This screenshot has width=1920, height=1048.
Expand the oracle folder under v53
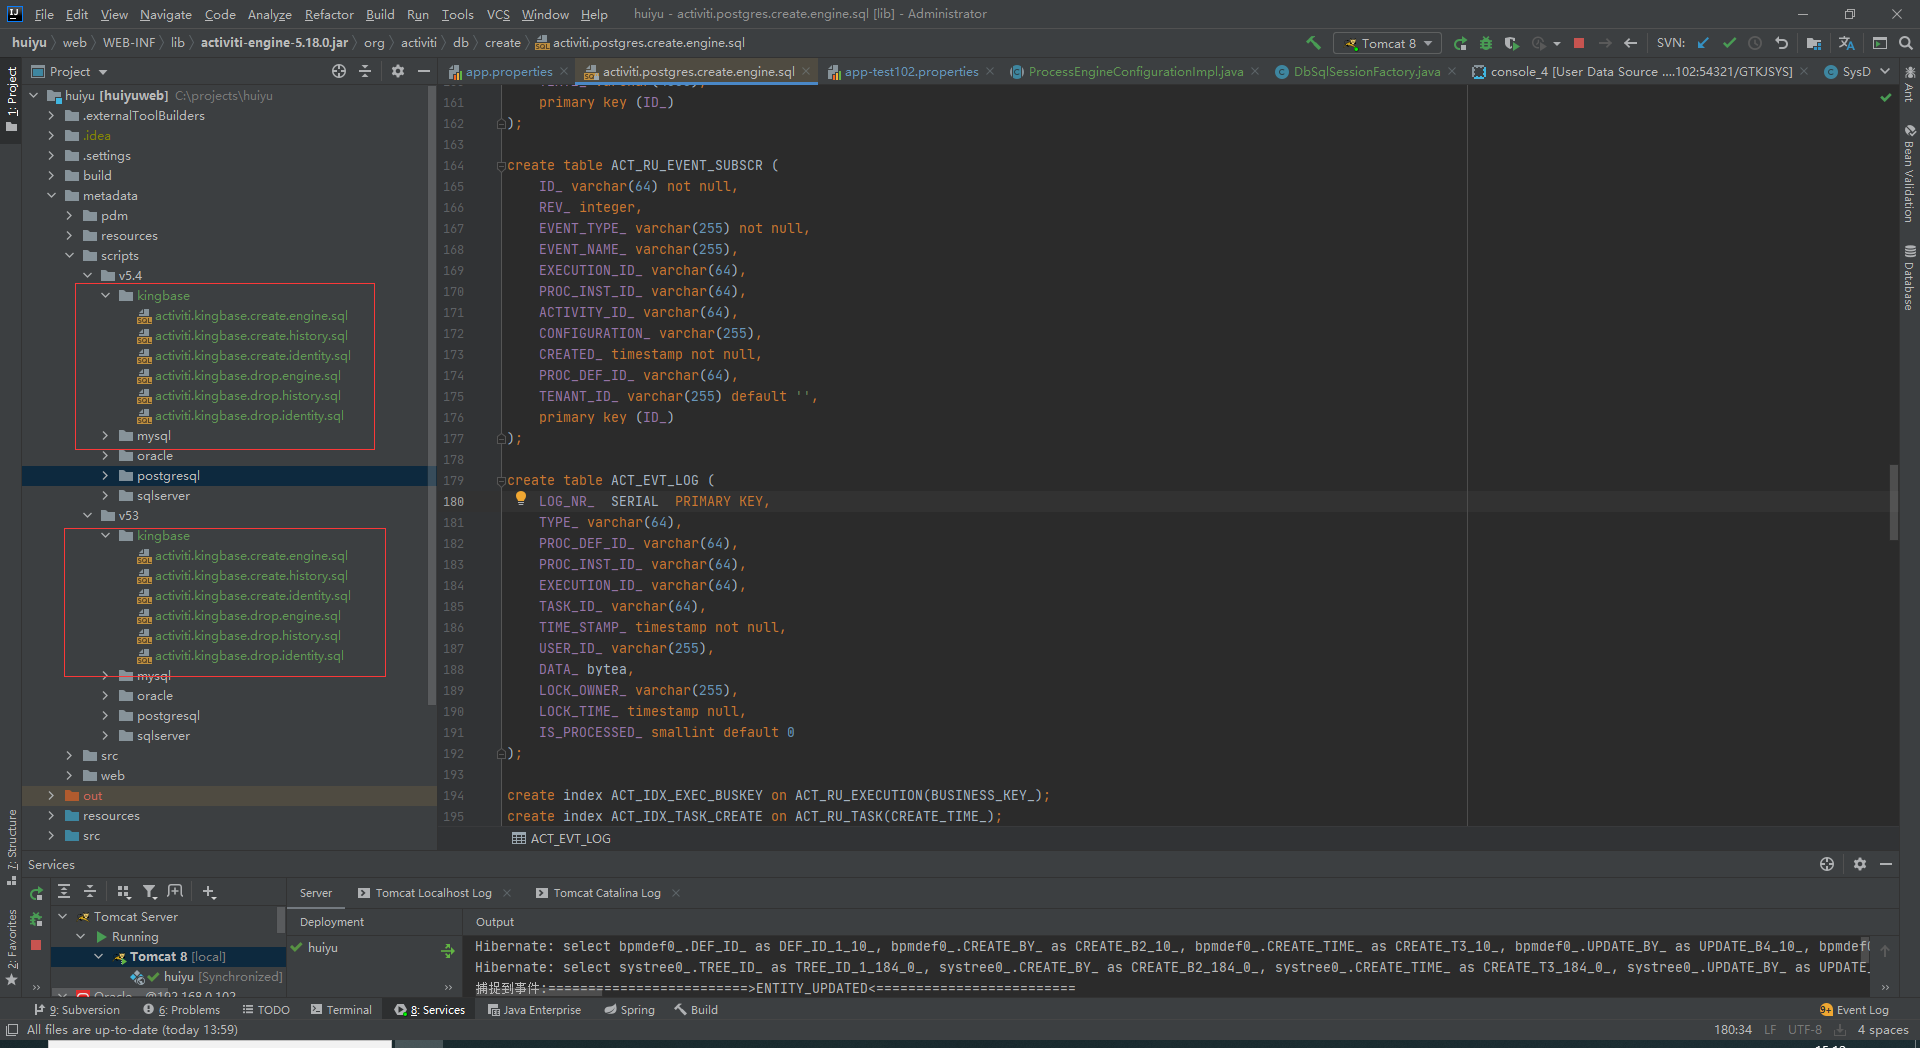point(104,695)
